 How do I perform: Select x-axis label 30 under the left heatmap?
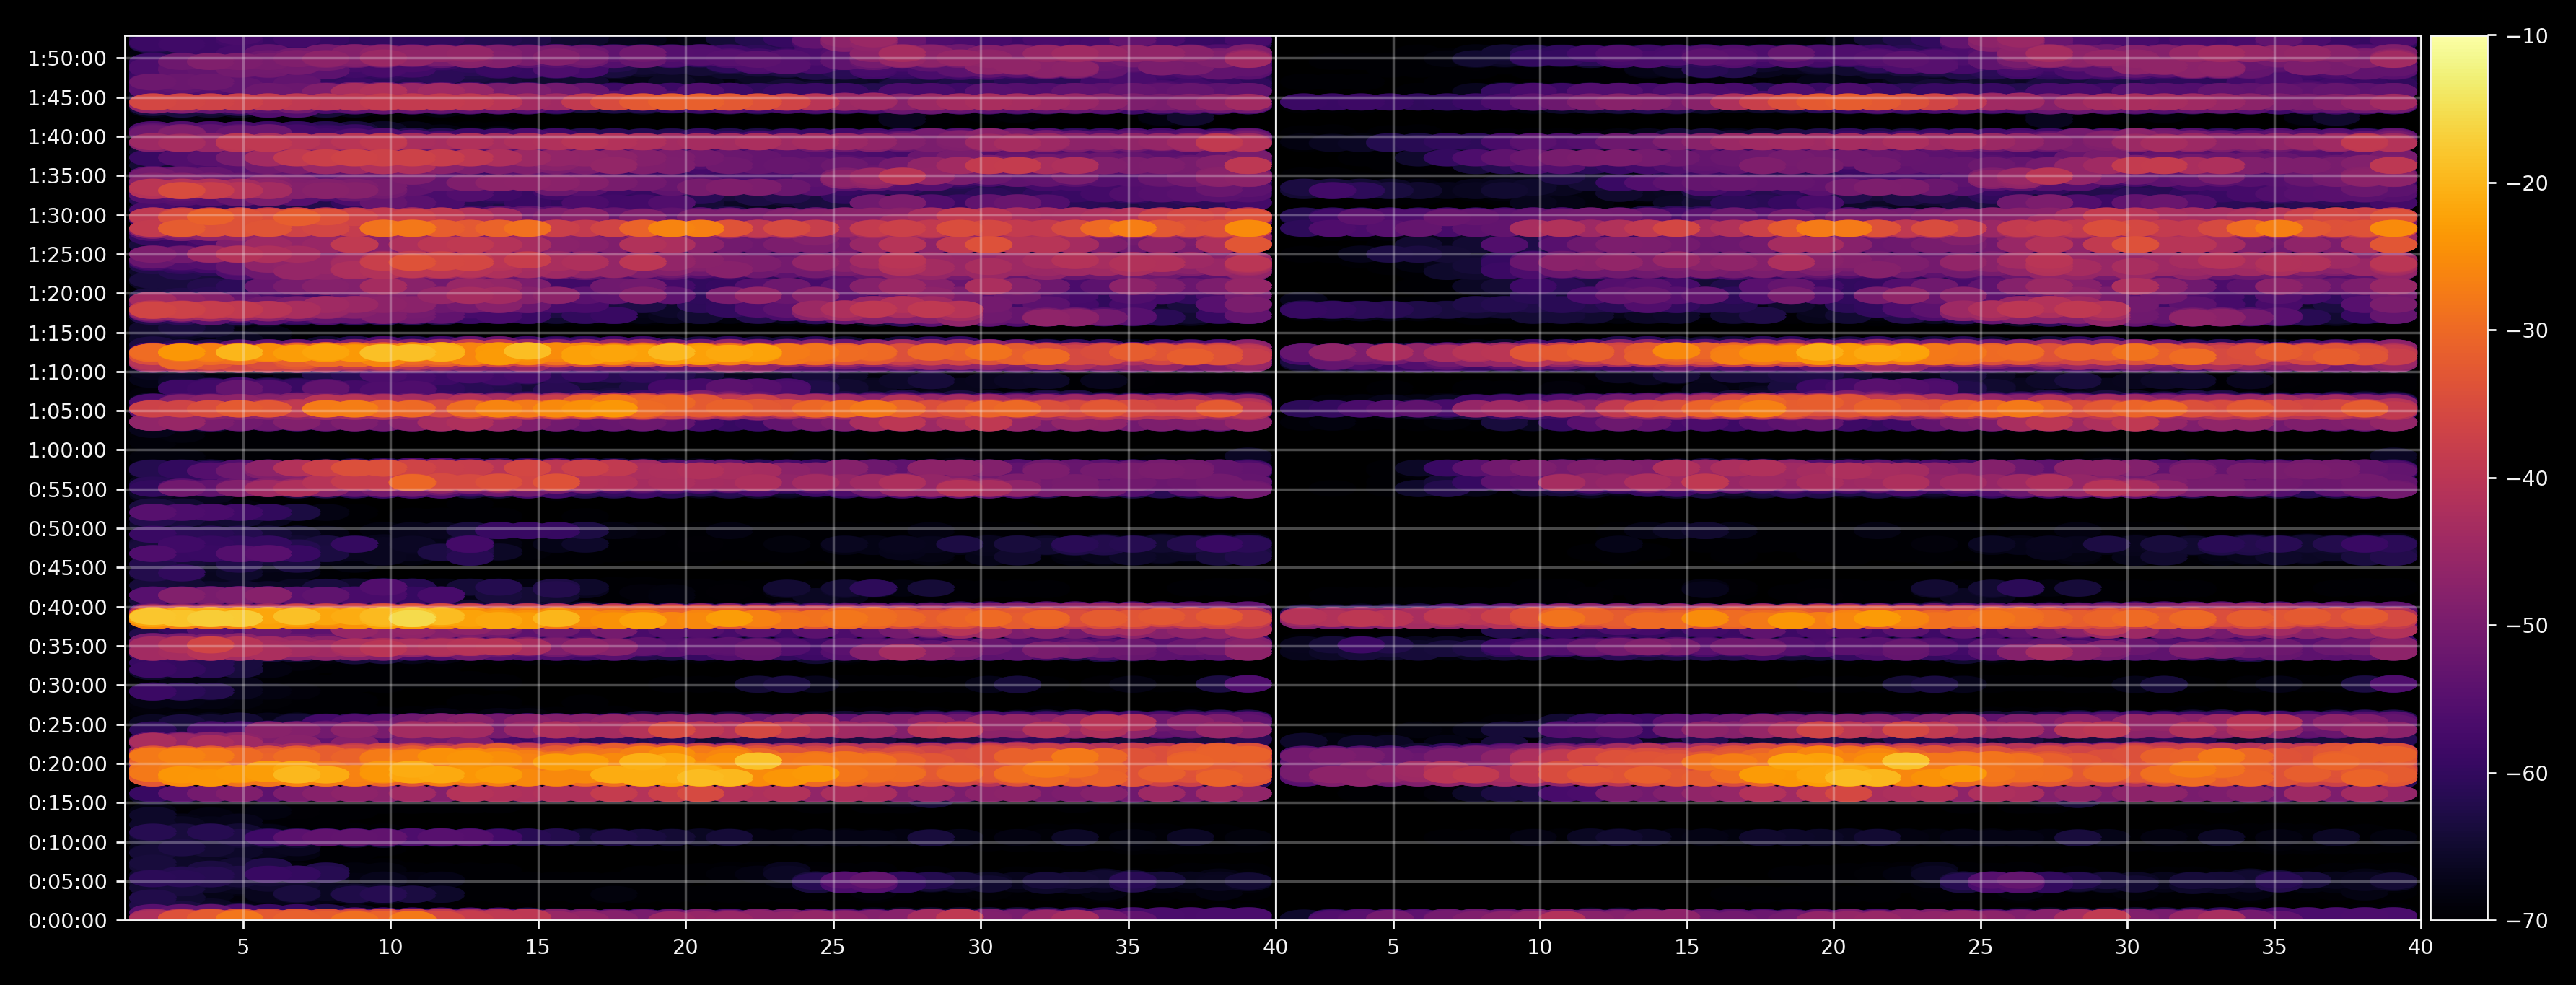(980, 947)
